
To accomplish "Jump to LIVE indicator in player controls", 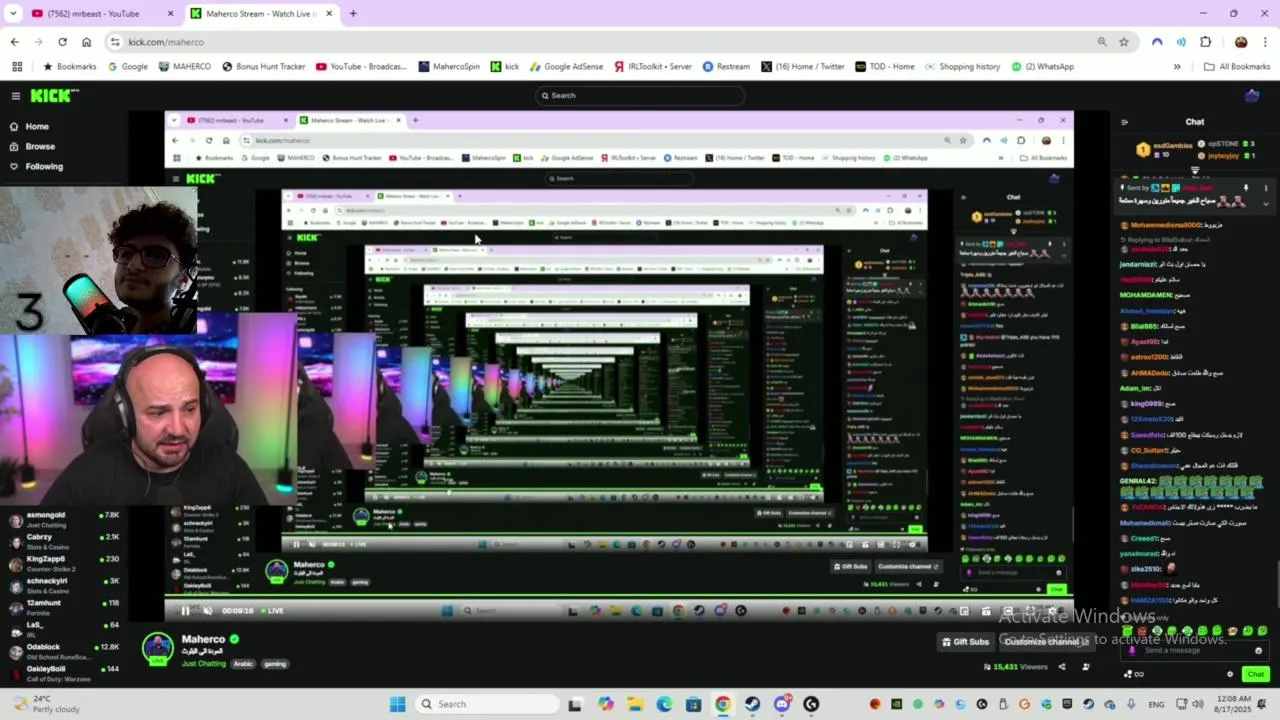I will coord(272,611).
